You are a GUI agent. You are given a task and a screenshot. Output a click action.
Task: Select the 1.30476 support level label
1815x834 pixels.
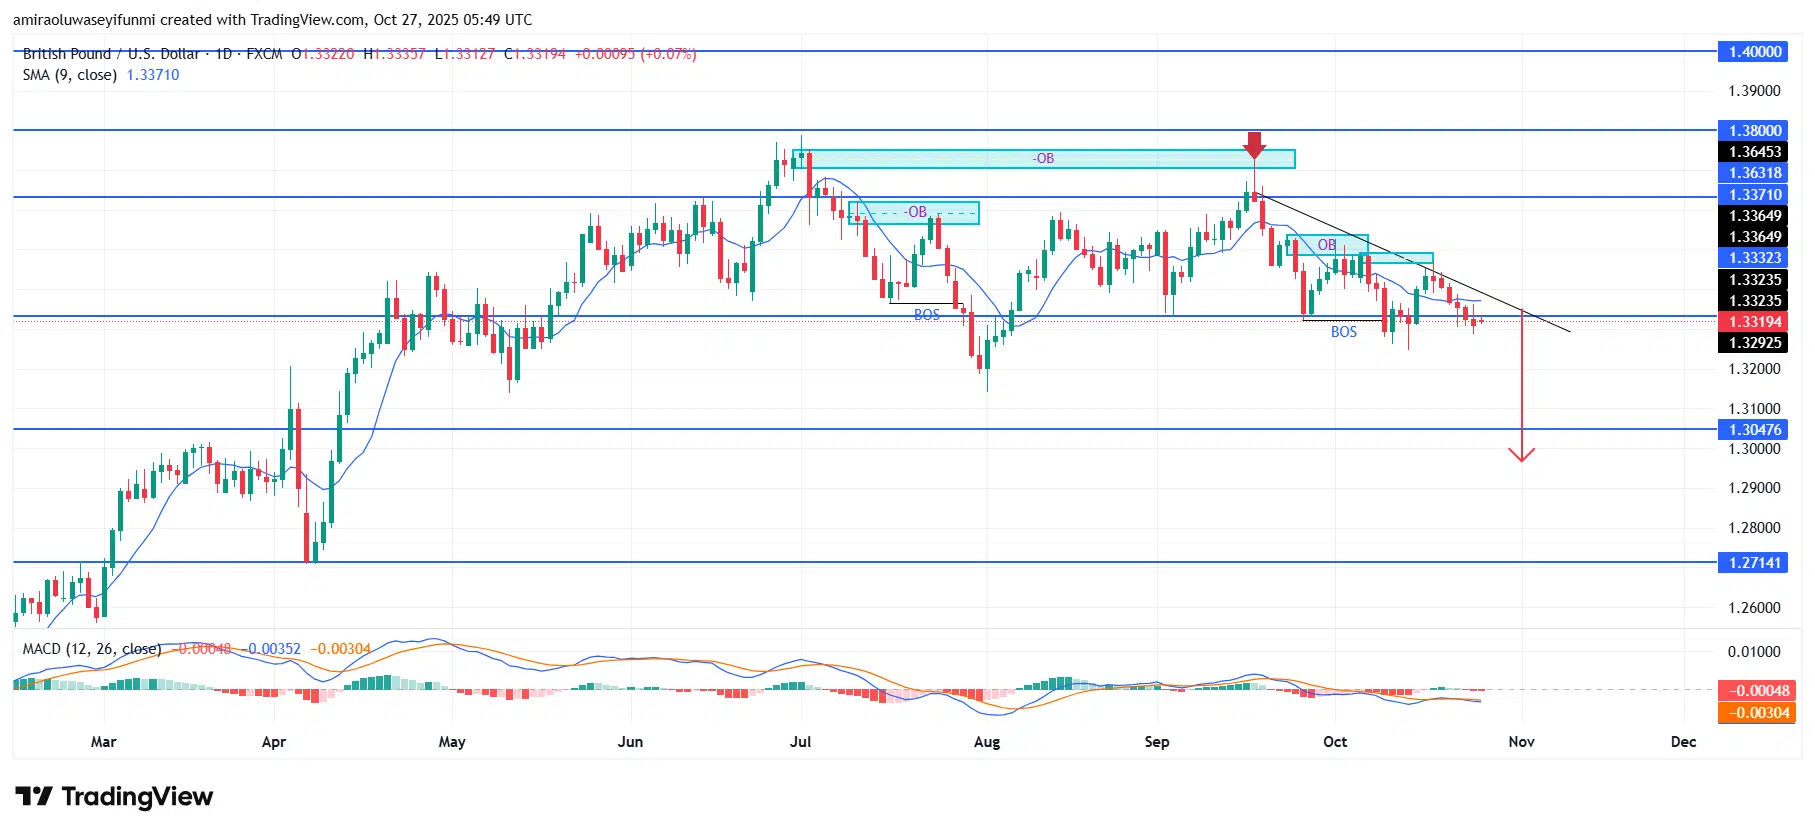point(1755,430)
